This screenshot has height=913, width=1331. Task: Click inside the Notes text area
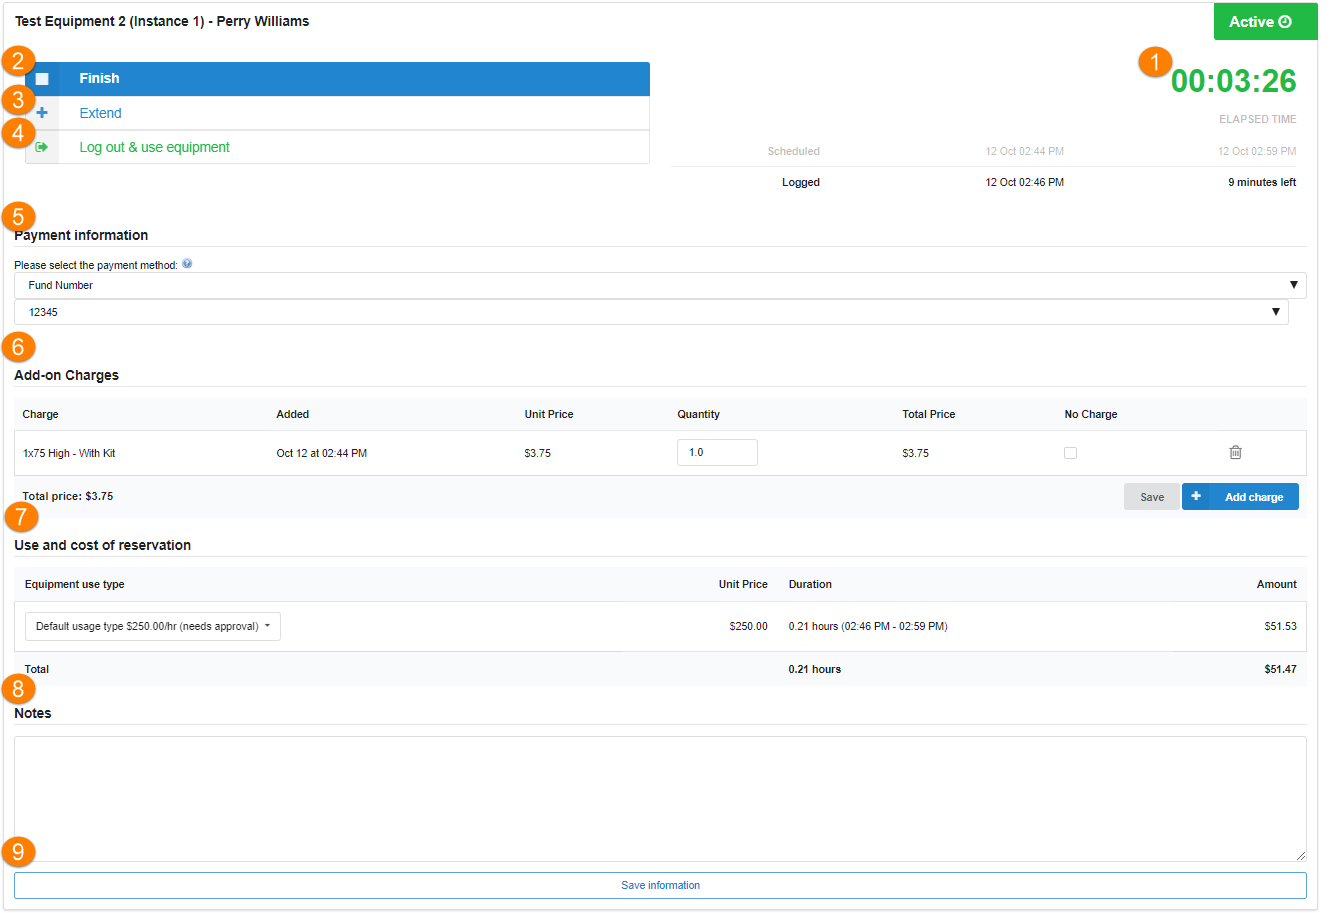tap(660, 798)
